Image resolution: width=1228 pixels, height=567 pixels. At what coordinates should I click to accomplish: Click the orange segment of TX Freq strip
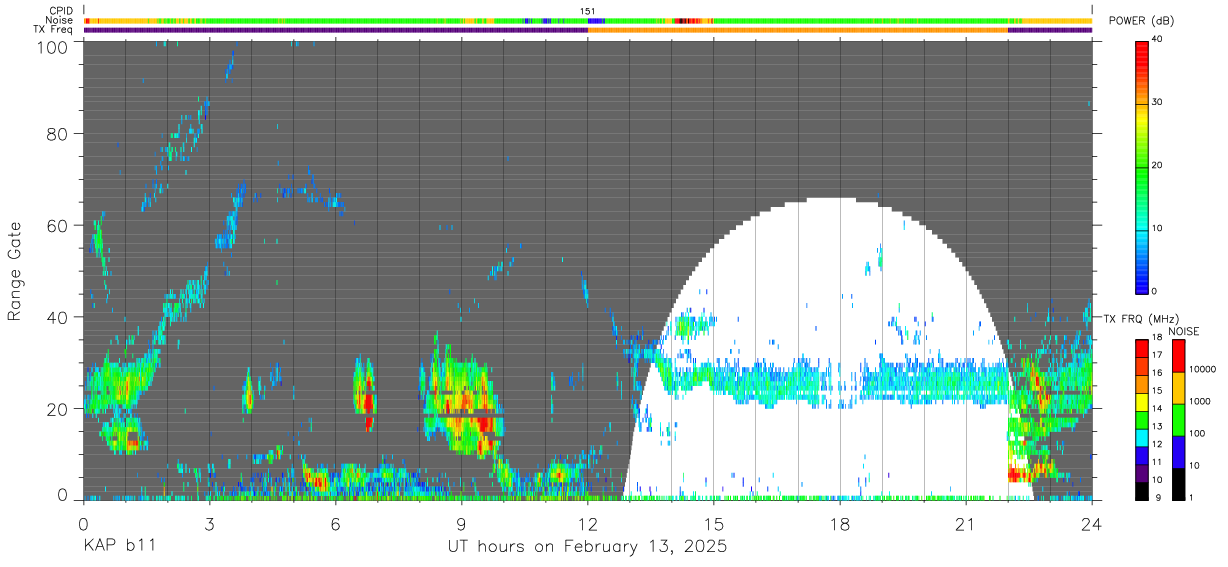click(x=798, y=30)
